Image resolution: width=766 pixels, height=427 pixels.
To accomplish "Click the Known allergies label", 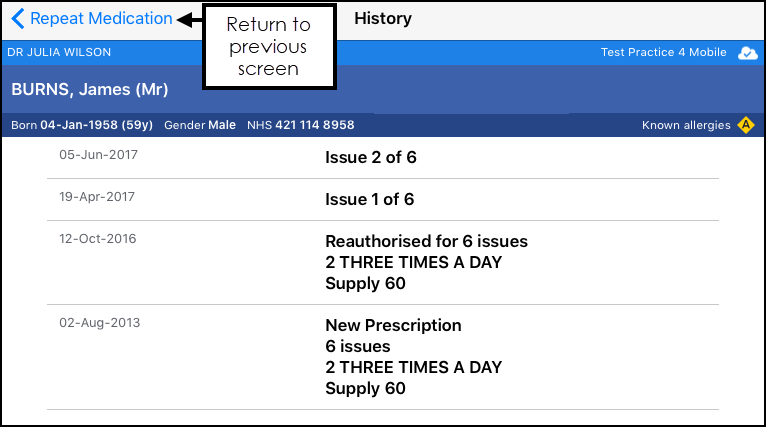I will coord(686,125).
